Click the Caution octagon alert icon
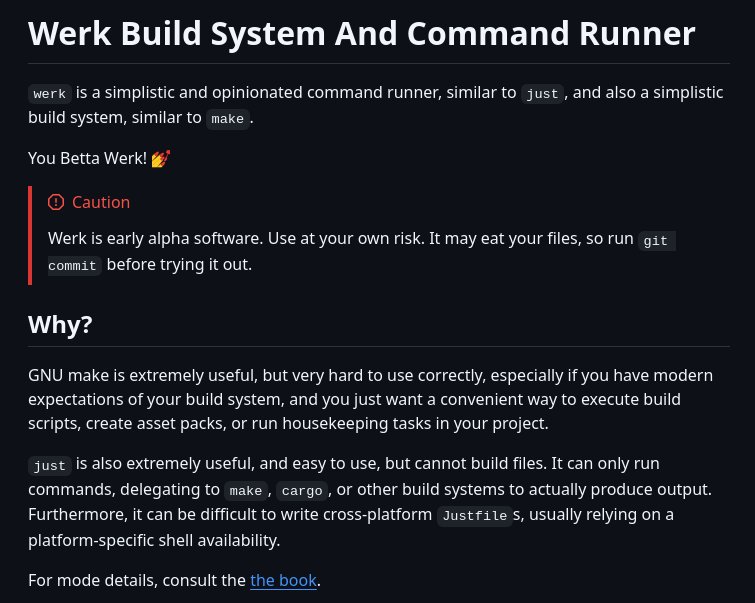 [x=56, y=202]
